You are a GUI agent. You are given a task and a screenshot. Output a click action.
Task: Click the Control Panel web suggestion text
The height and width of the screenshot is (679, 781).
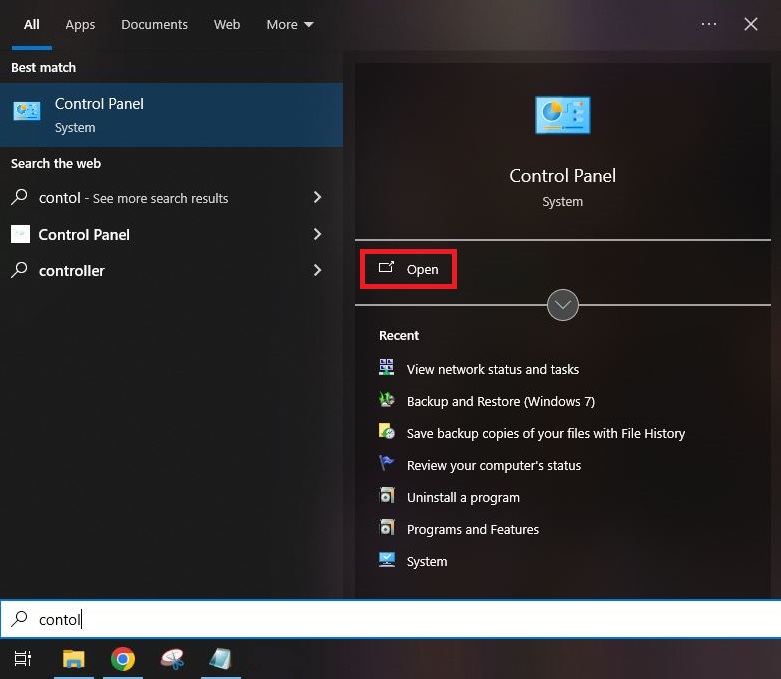pyautogui.click(x=84, y=234)
